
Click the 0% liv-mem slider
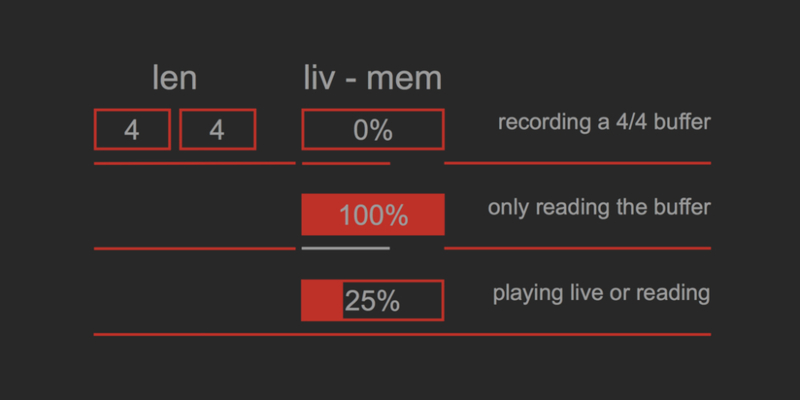pos(372,130)
